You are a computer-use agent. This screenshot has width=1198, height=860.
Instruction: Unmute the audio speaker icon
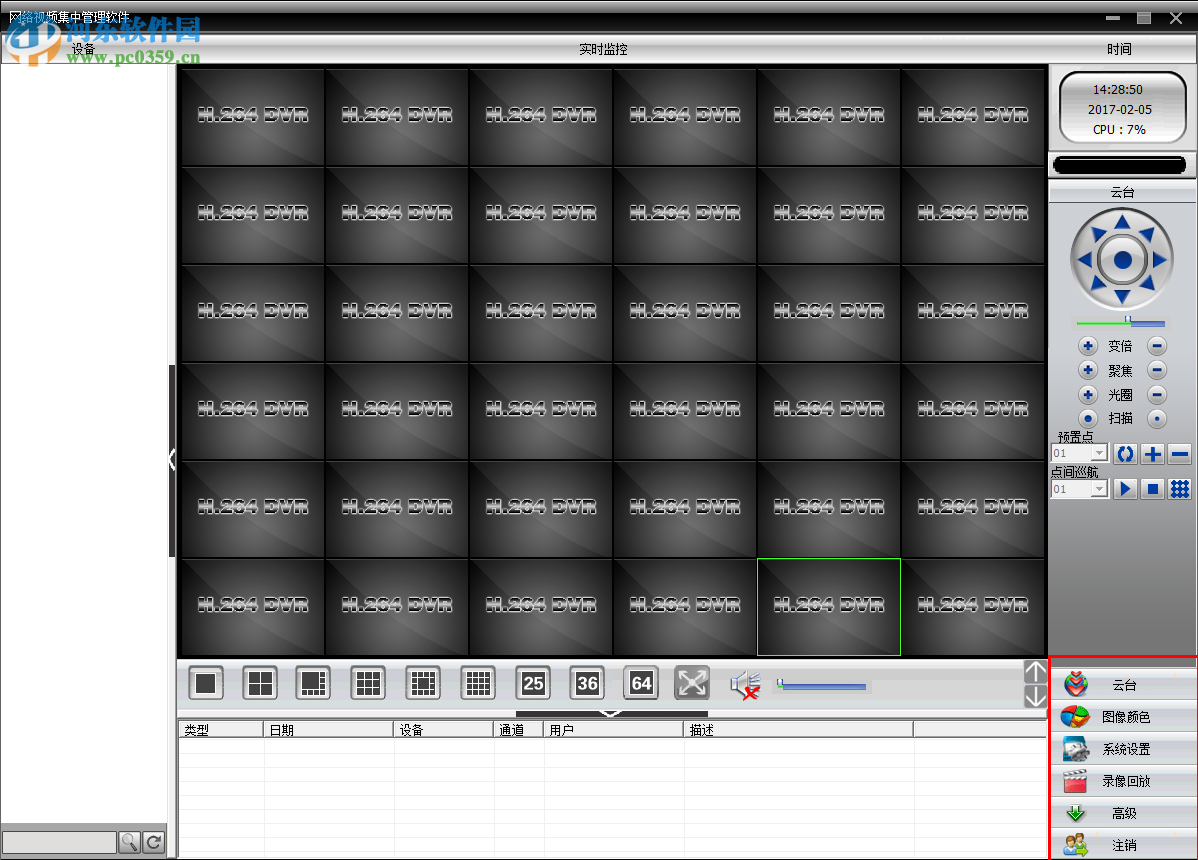tap(745, 685)
